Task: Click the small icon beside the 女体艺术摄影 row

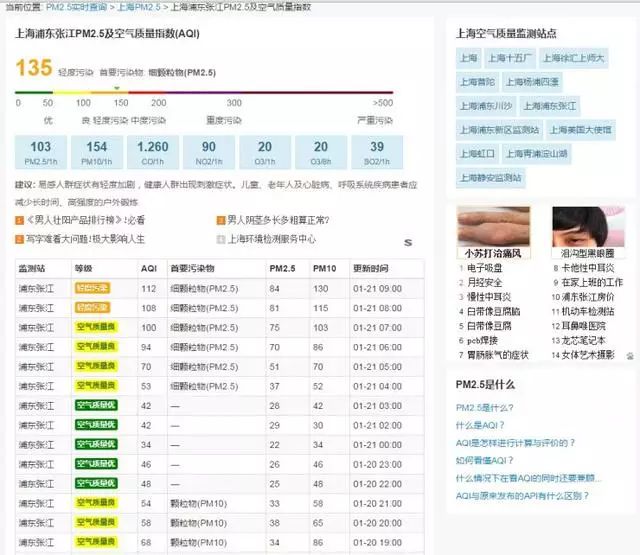Action: click(x=630, y=356)
